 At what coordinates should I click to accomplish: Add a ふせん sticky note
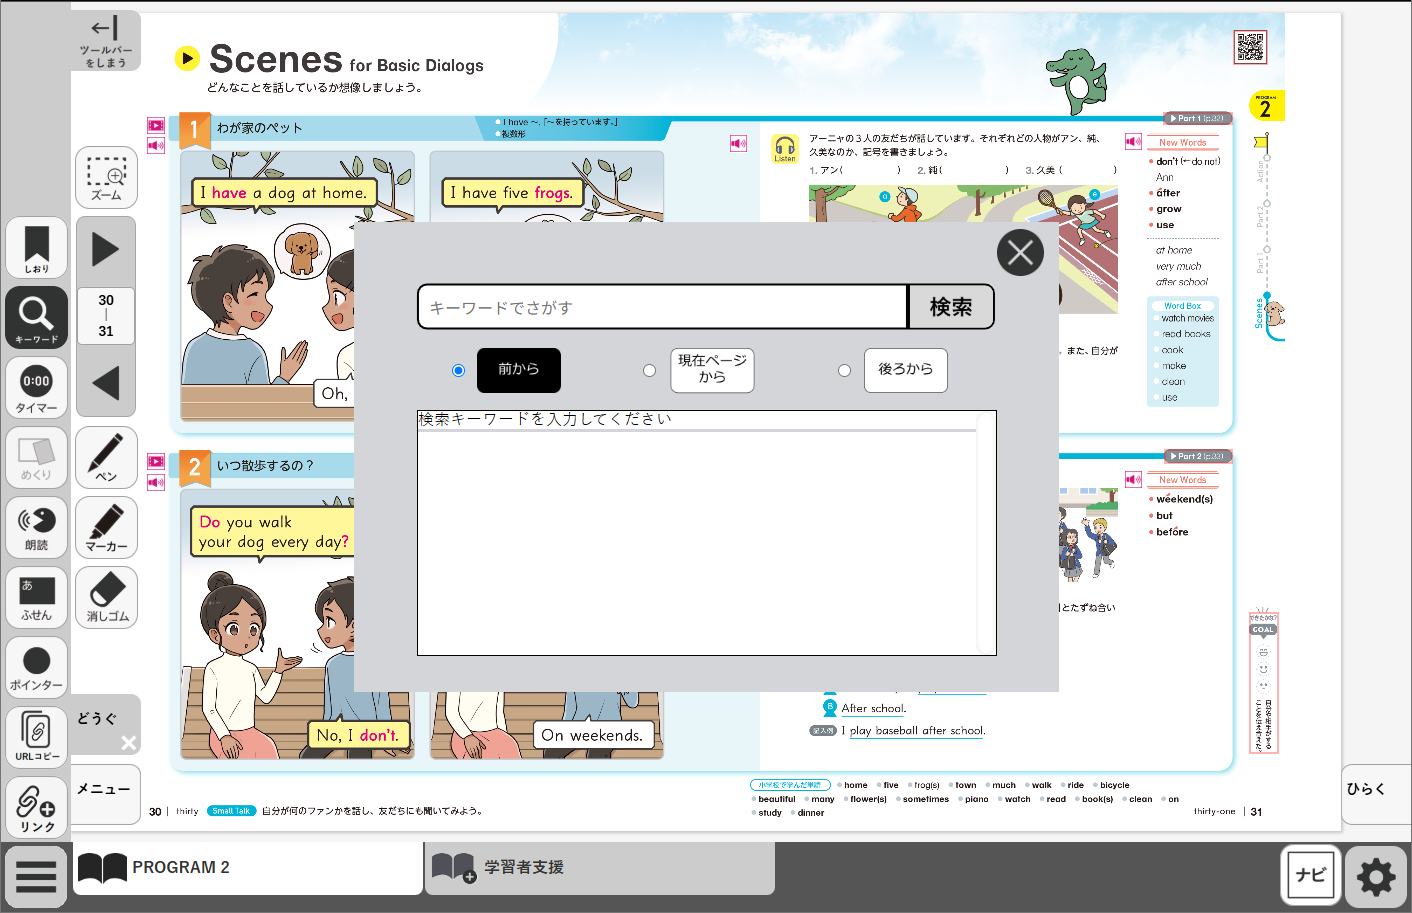36,597
